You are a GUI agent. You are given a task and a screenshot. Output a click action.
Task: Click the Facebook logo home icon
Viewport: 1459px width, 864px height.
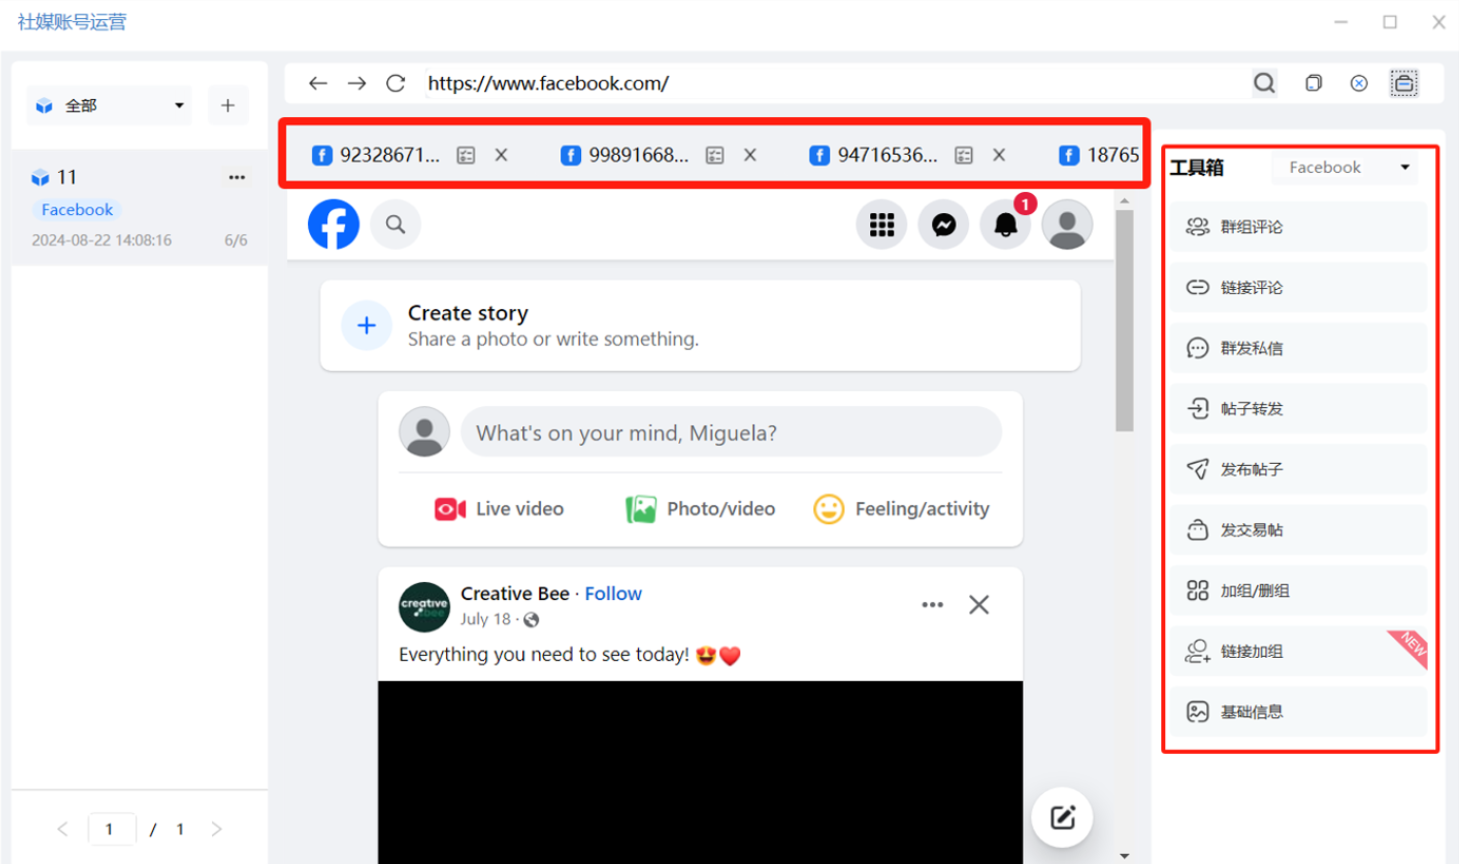click(333, 224)
